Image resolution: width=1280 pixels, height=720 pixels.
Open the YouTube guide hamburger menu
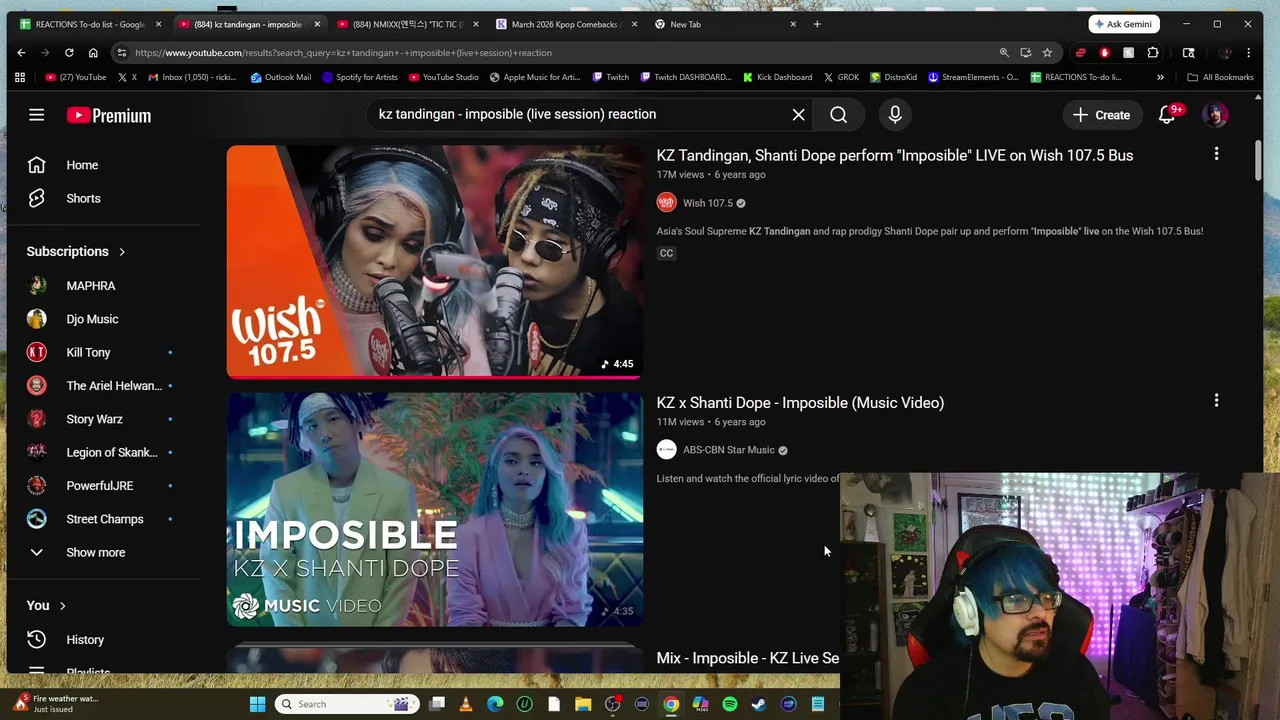[36, 115]
